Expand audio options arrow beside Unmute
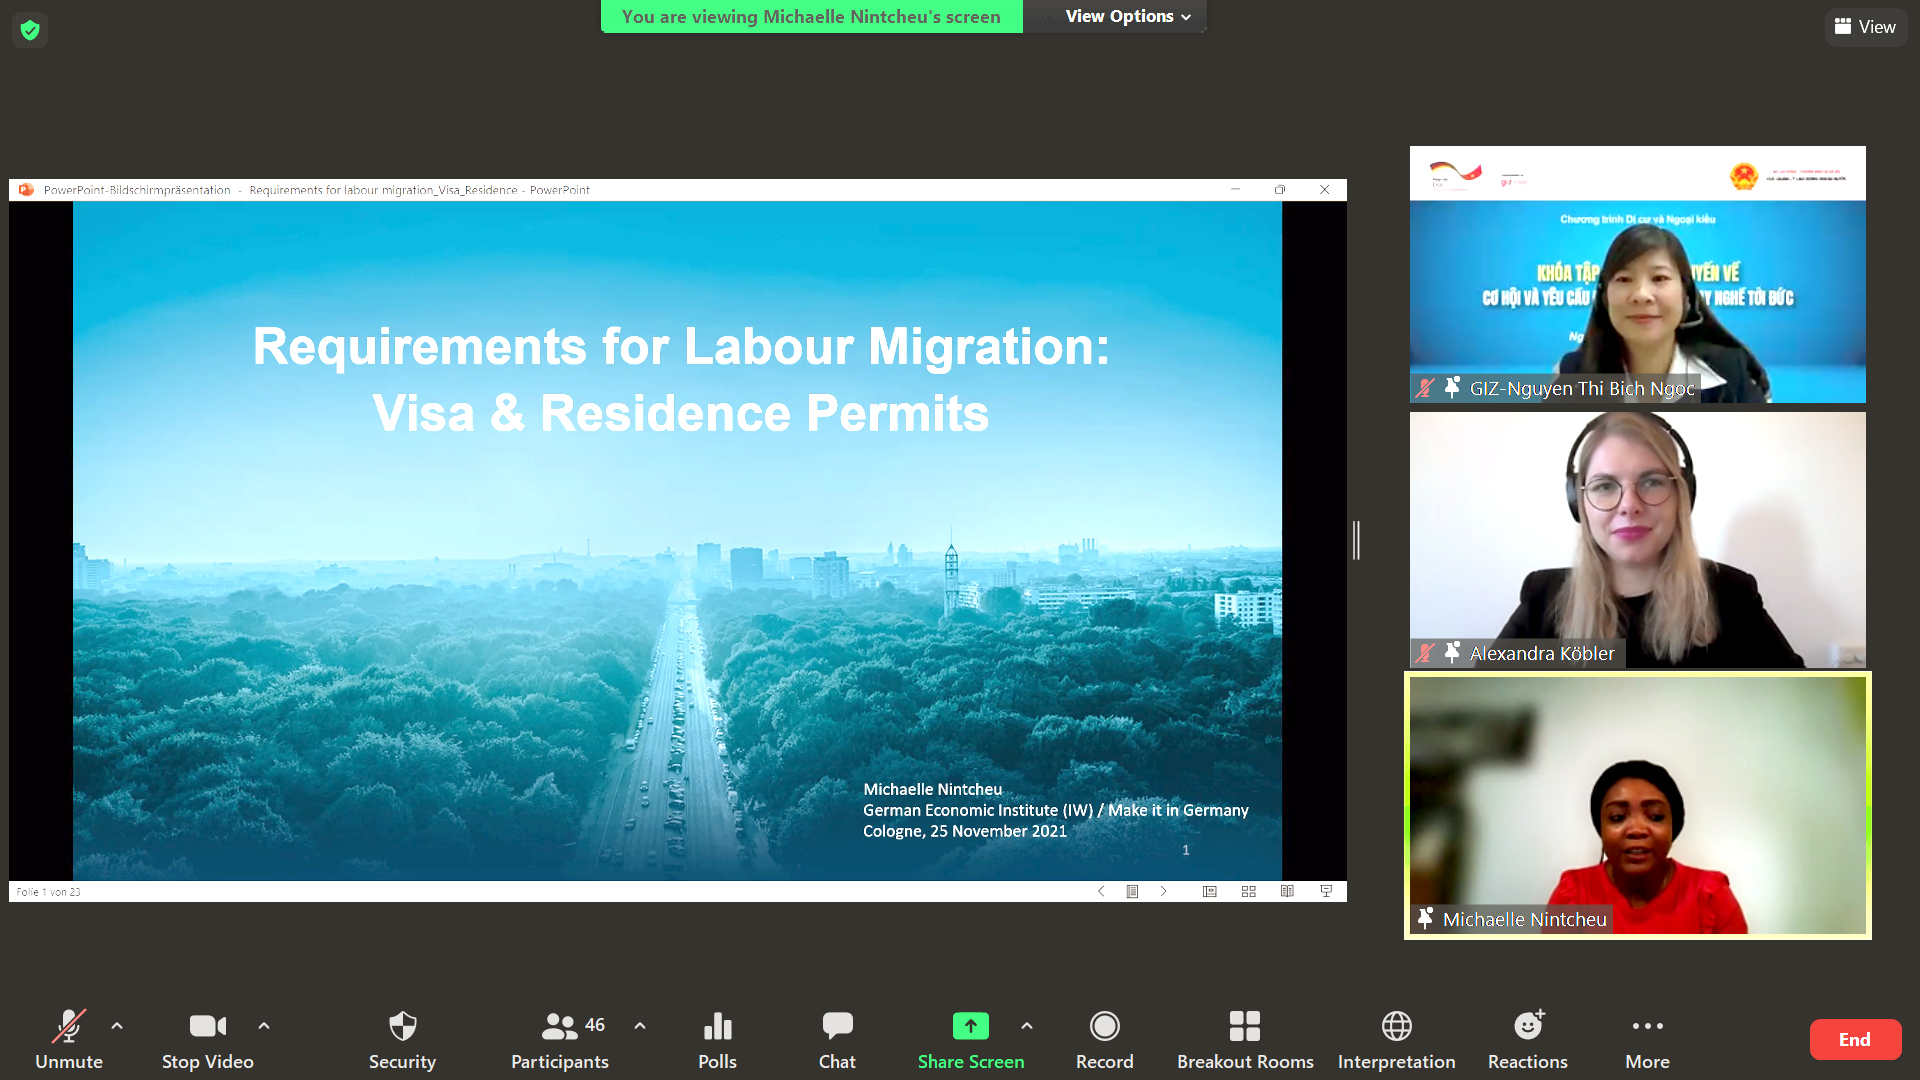Viewport: 1920px width, 1080px height. click(117, 1026)
